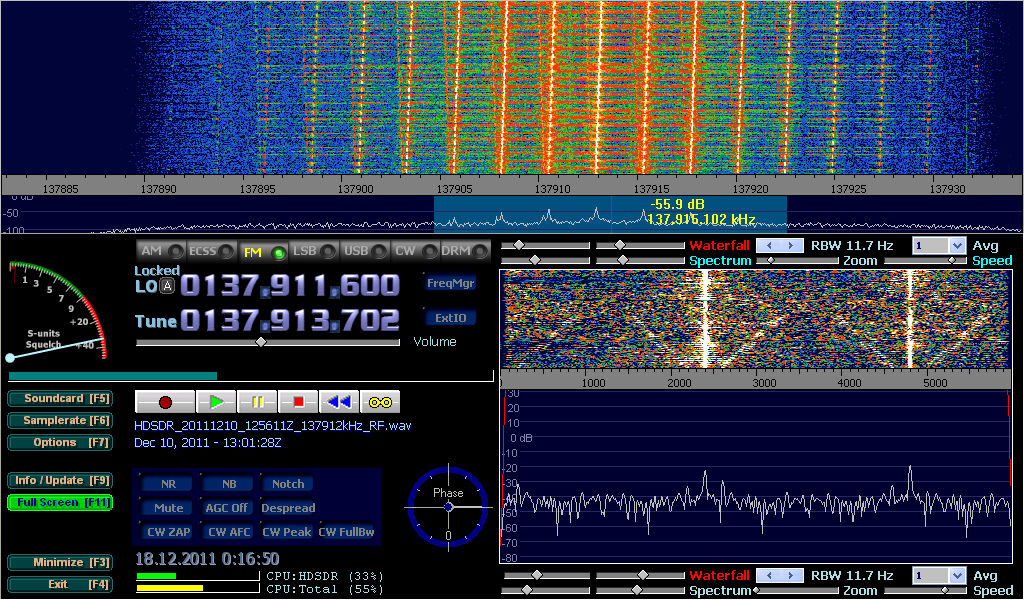This screenshot has width=1024, height=600.
Task: Open Options [F7] menu
Action: pos(59,442)
